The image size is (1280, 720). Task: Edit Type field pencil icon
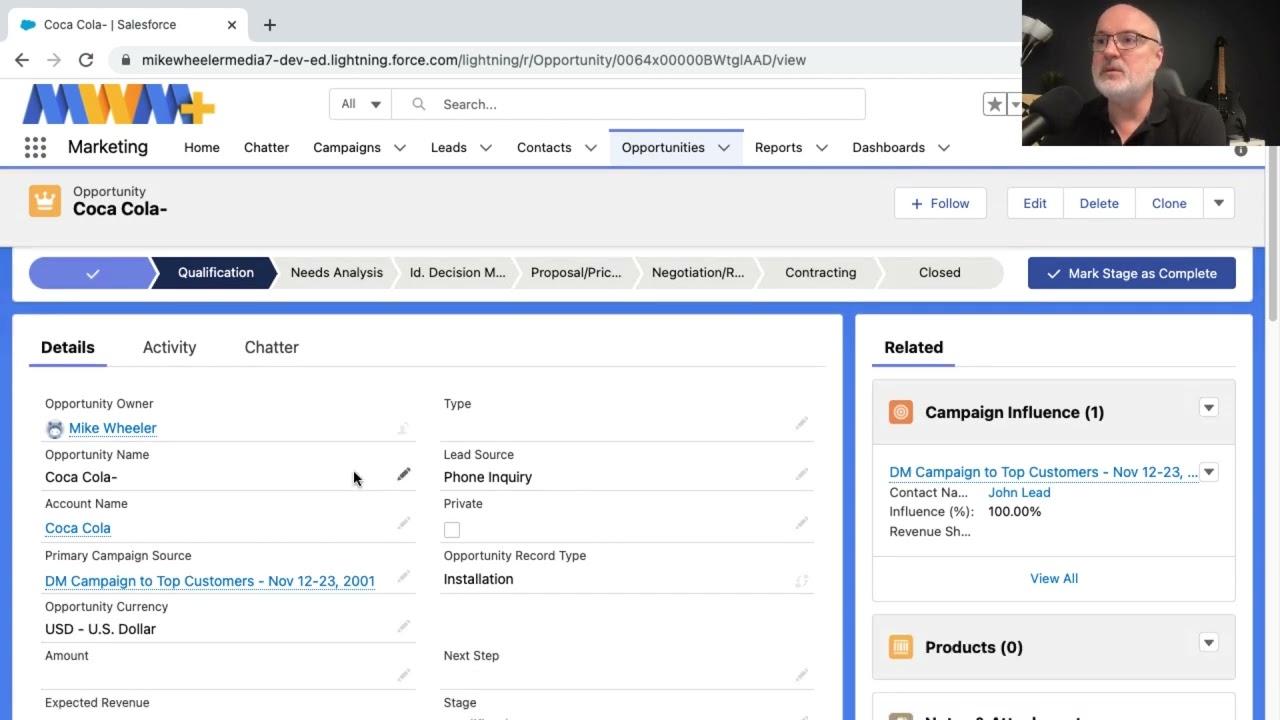[802, 423]
